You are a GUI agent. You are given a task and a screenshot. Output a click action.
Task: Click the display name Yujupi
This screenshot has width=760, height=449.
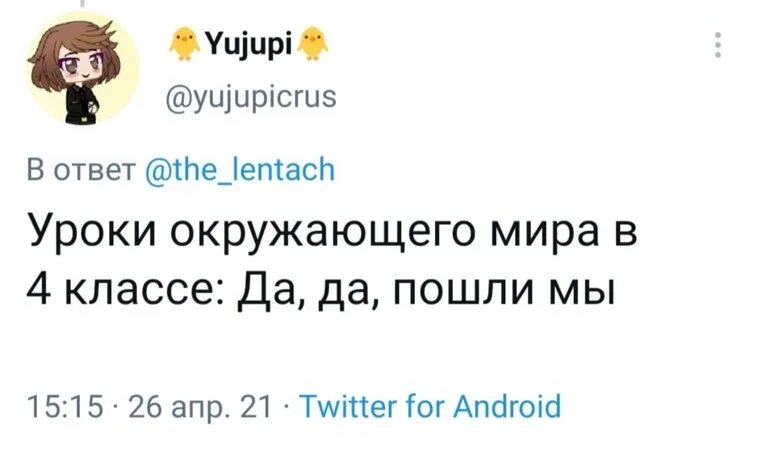pyautogui.click(x=249, y=44)
